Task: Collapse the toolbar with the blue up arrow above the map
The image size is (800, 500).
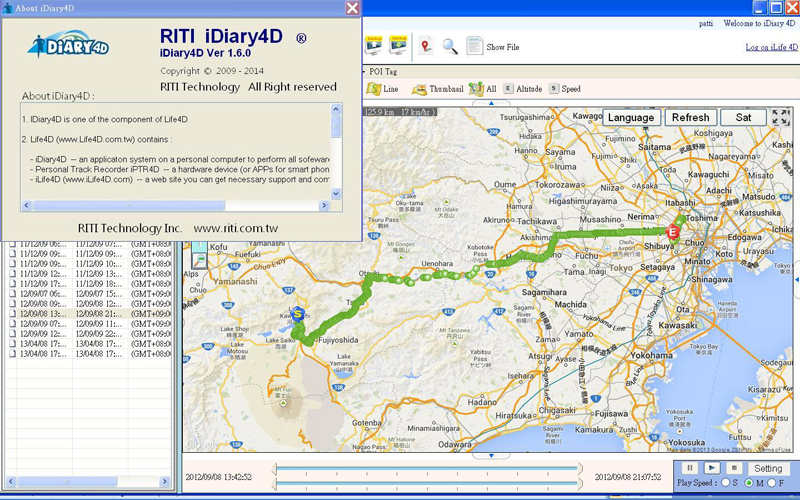Action: (x=491, y=103)
